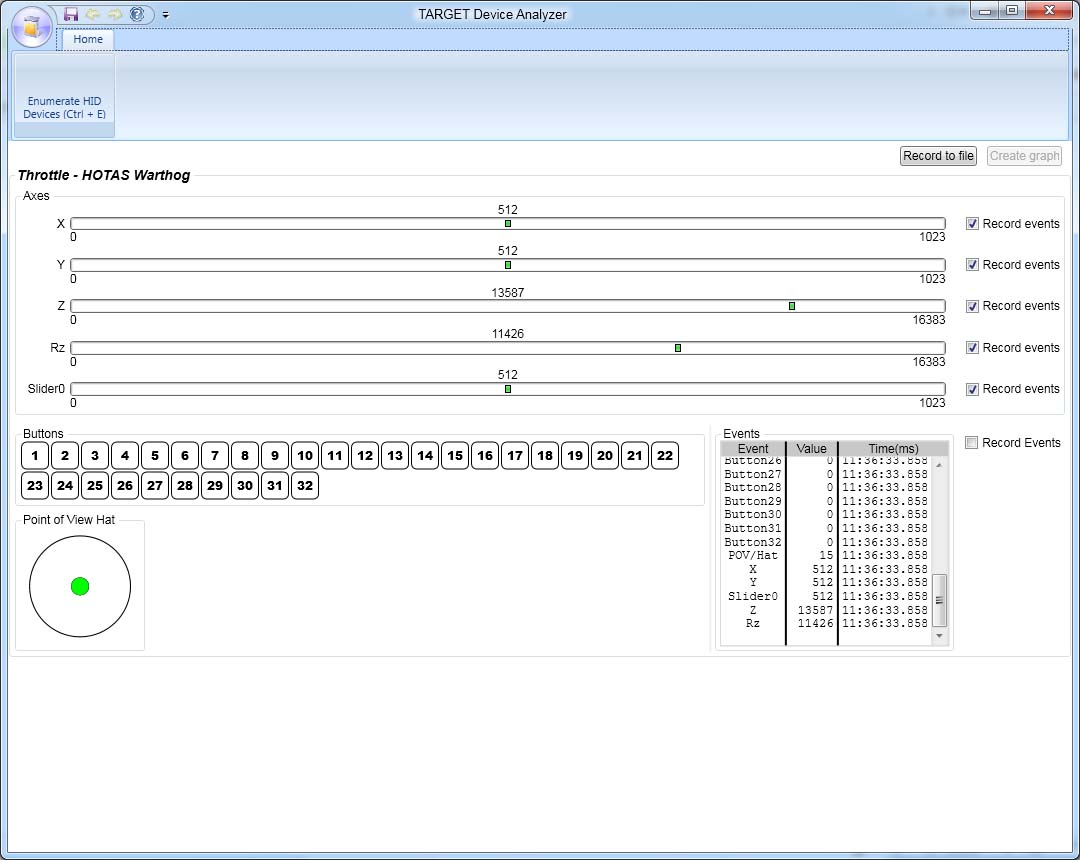The width and height of the screenshot is (1080, 860).
Task: Click the green Point of View Hat dot
Action: pos(80,587)
